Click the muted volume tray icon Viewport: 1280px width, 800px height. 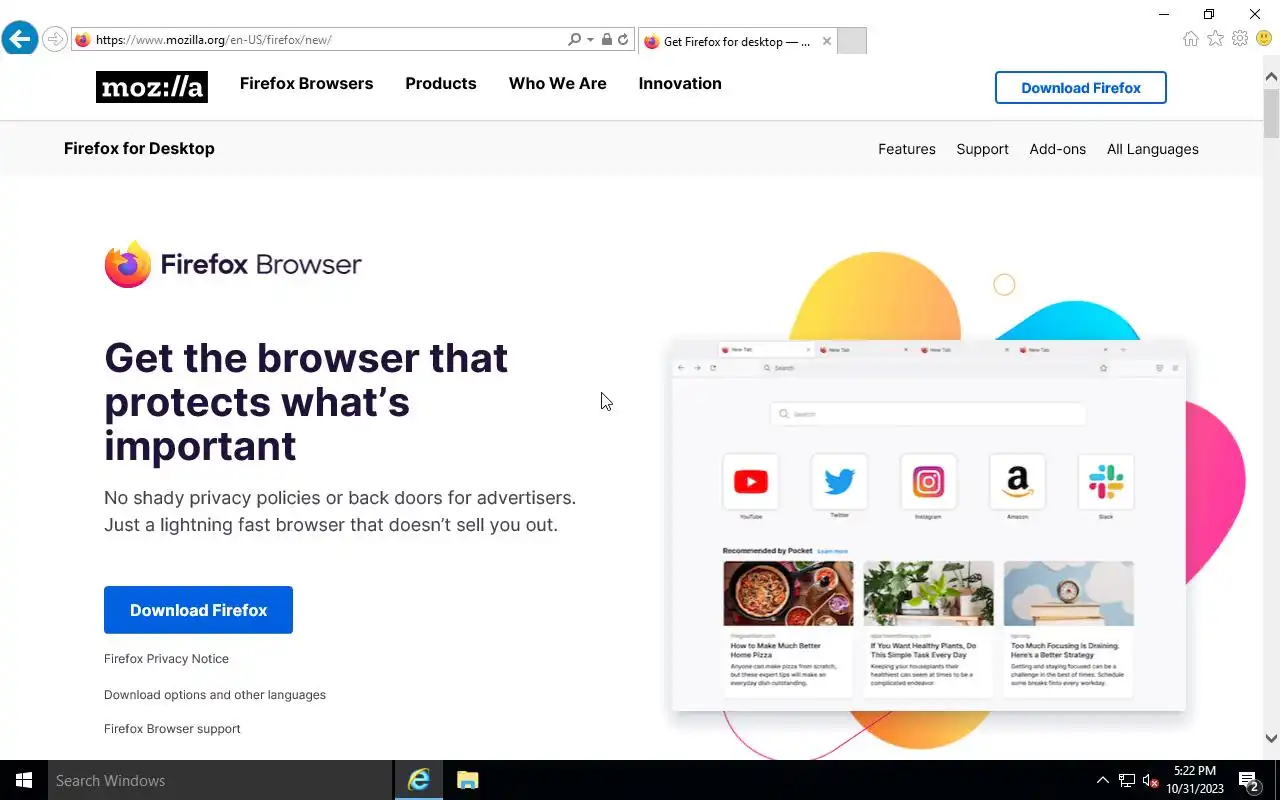(1151, 780)
